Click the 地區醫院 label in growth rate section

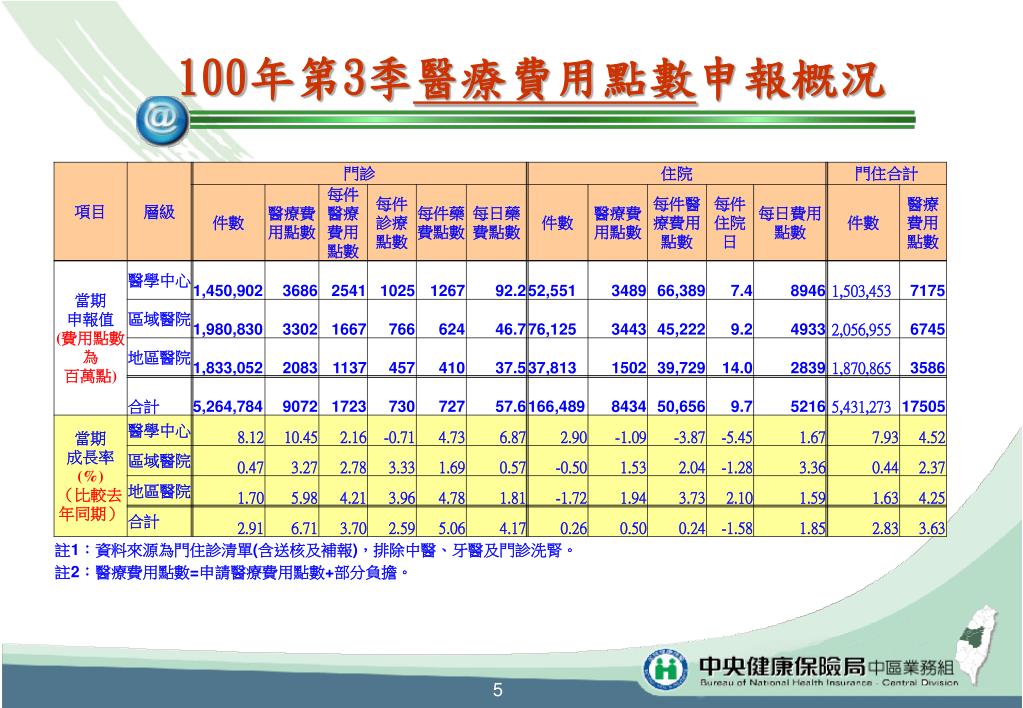159,491
